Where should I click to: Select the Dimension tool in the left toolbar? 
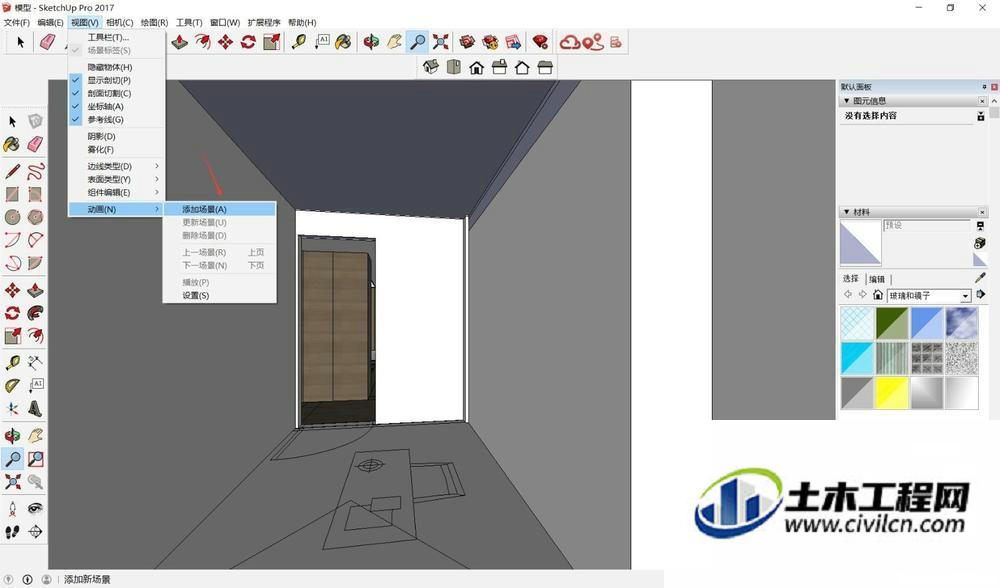tap(36, 362)
